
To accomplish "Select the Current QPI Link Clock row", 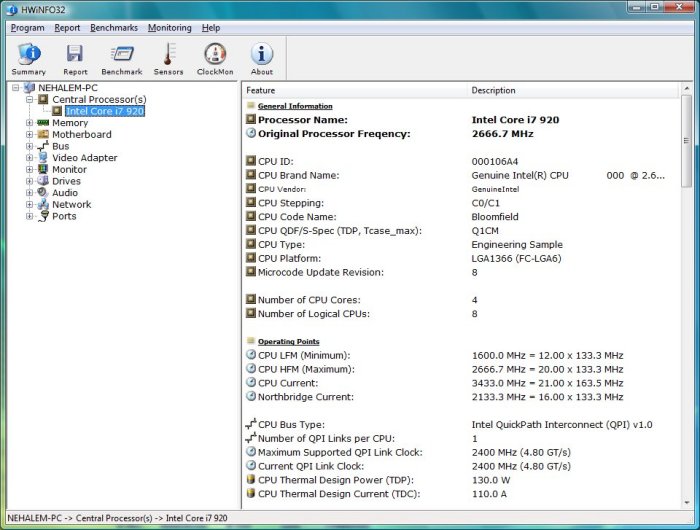I will tap(462, 466).
